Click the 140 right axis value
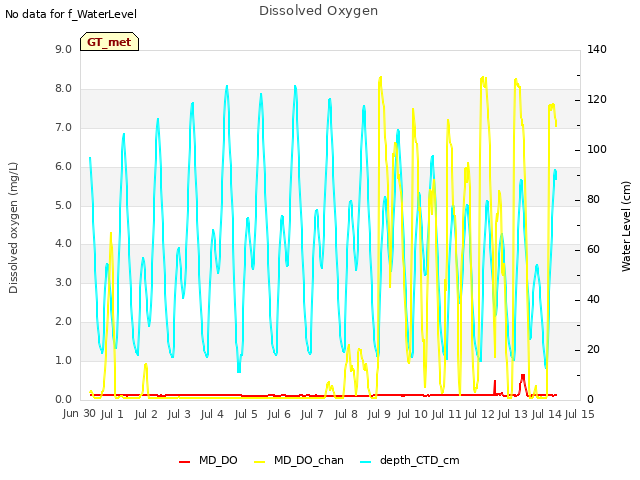This screenshot has height=480, width=640. click(x=597, y=49)
